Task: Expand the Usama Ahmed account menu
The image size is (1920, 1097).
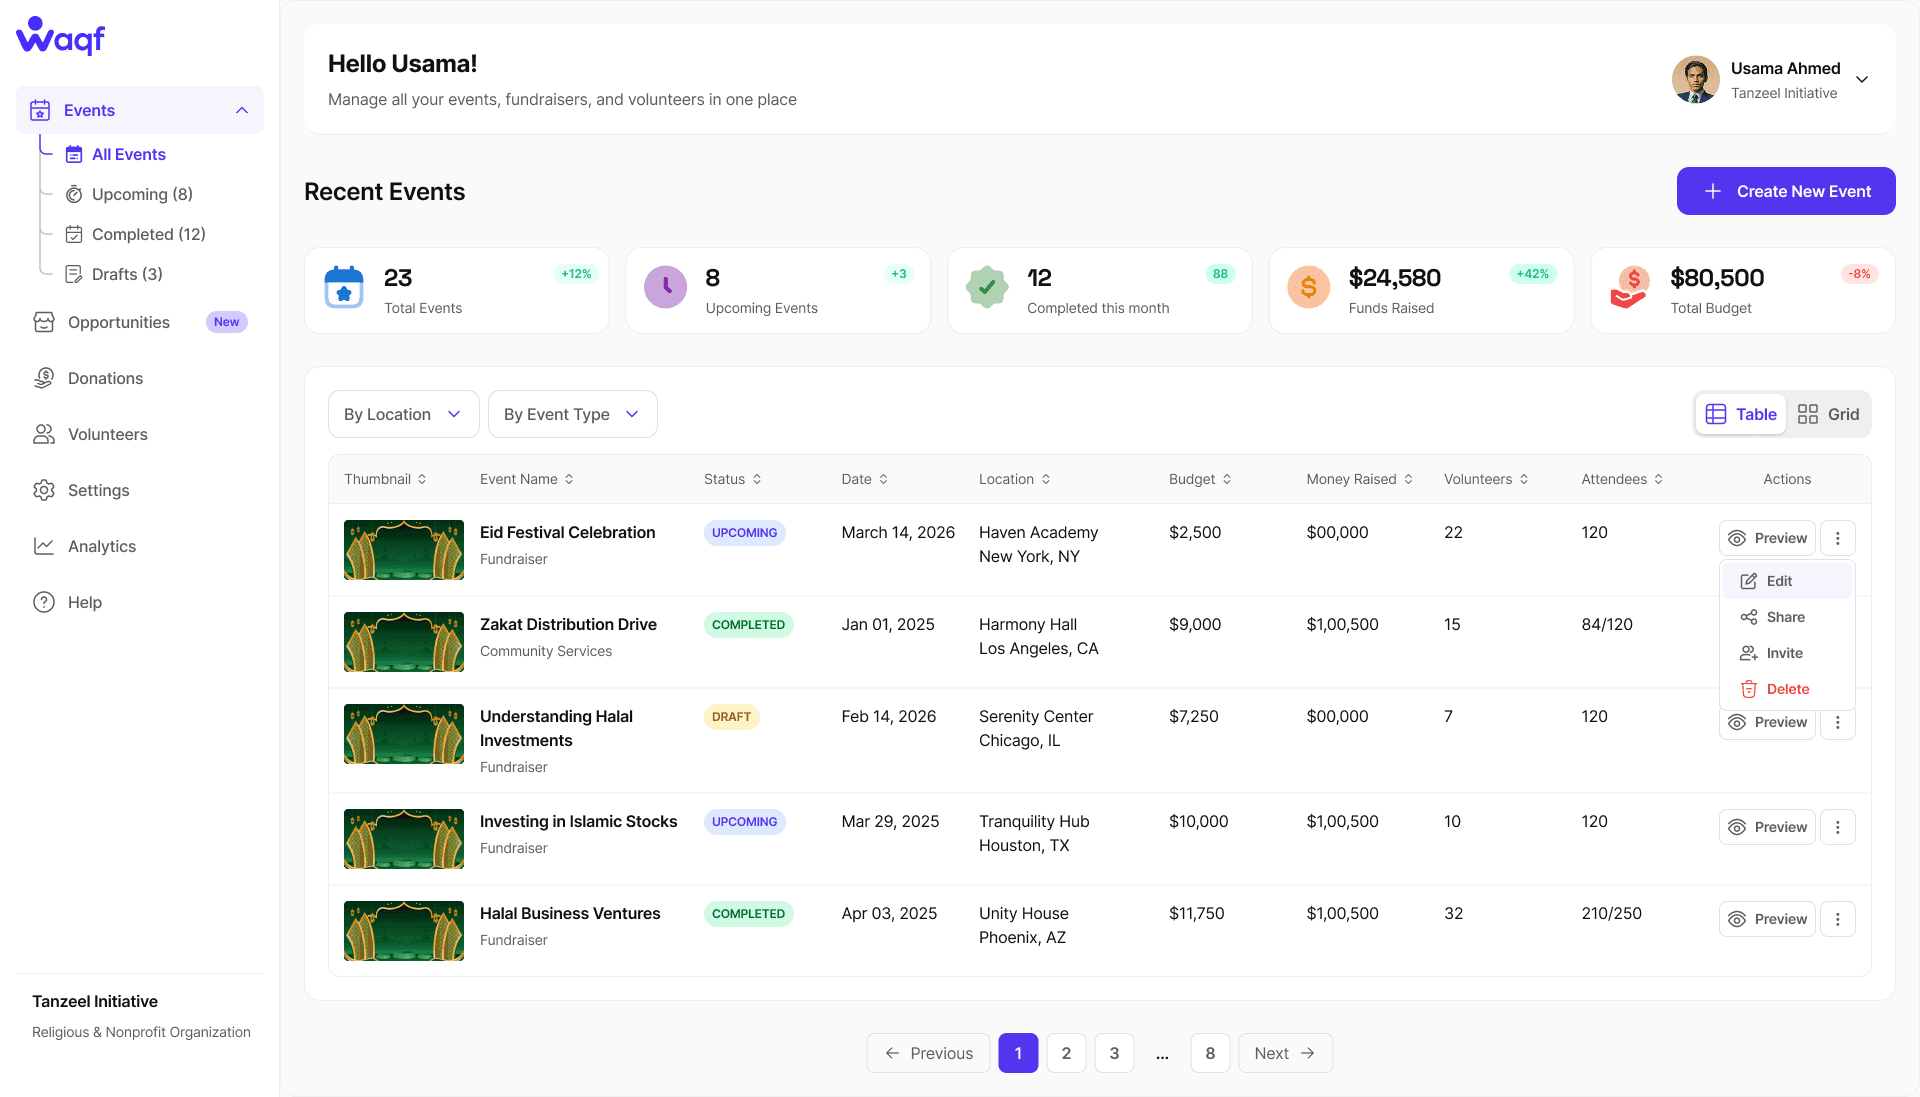Action: click(1862, 80)
